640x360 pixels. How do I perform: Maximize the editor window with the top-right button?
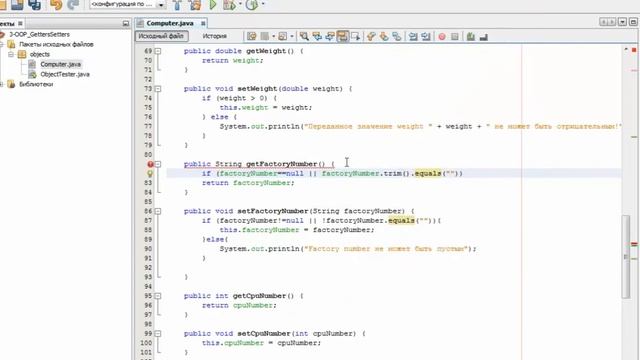pyautogui.click(x=633, y=22)
